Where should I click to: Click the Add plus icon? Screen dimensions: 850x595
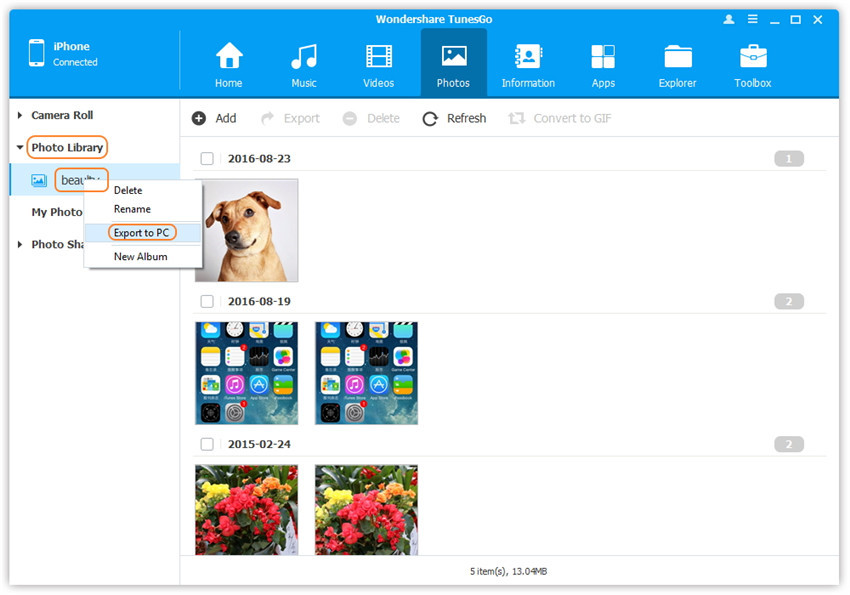pos(199,118)
